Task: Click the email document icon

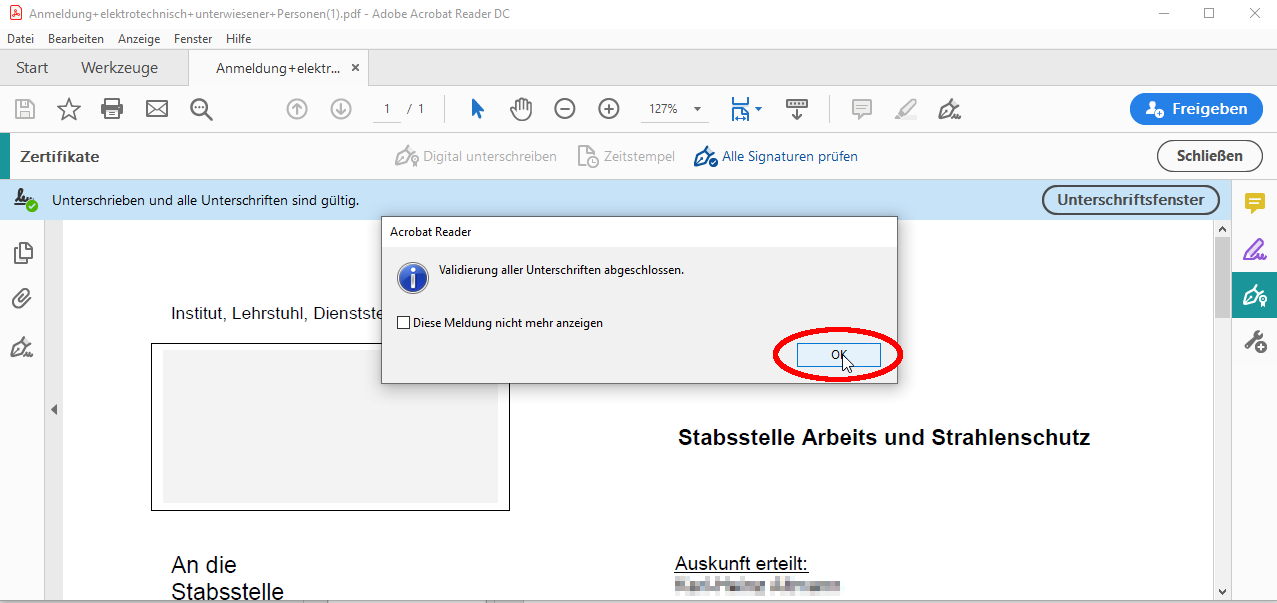Action: click(156, 109)
